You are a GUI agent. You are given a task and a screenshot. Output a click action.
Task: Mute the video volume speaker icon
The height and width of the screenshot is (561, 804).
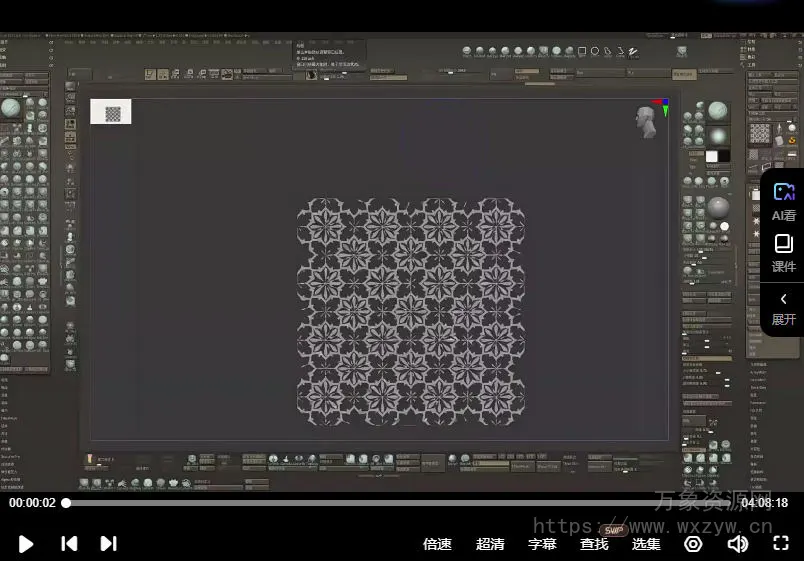tap(738, 544)
